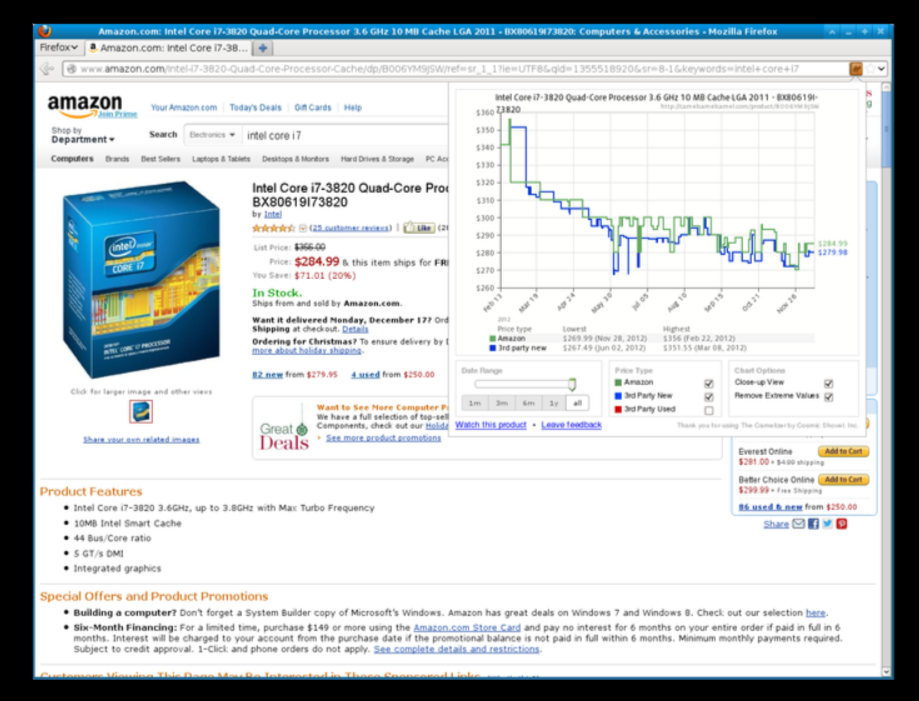Viewport: 919px width, 701px height.
Task: Click the blue 3rd Party New swatch
Action: 618,396
